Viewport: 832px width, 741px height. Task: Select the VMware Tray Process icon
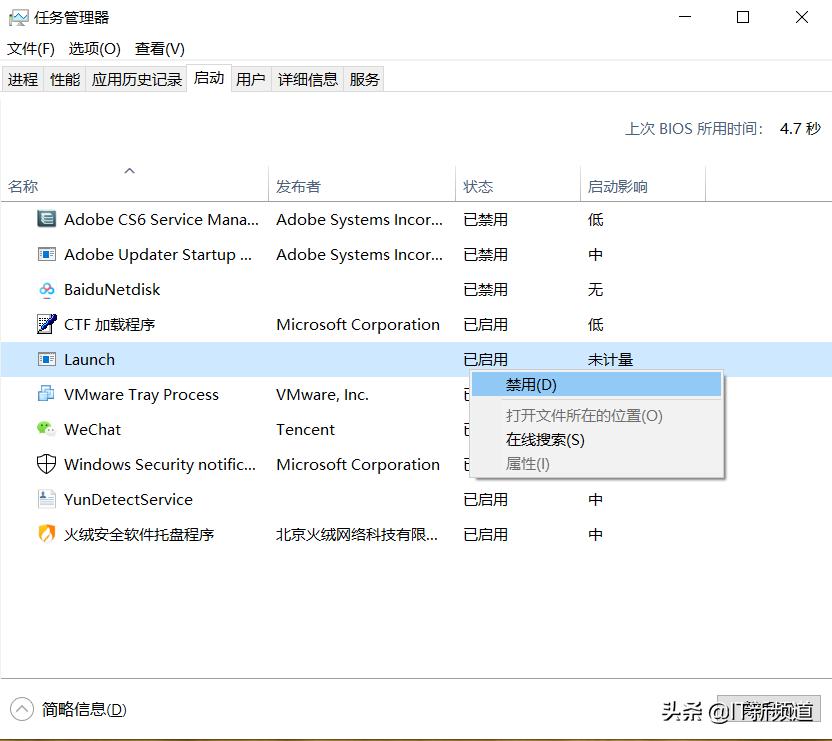pyautogui.click(x=46, y=394)
